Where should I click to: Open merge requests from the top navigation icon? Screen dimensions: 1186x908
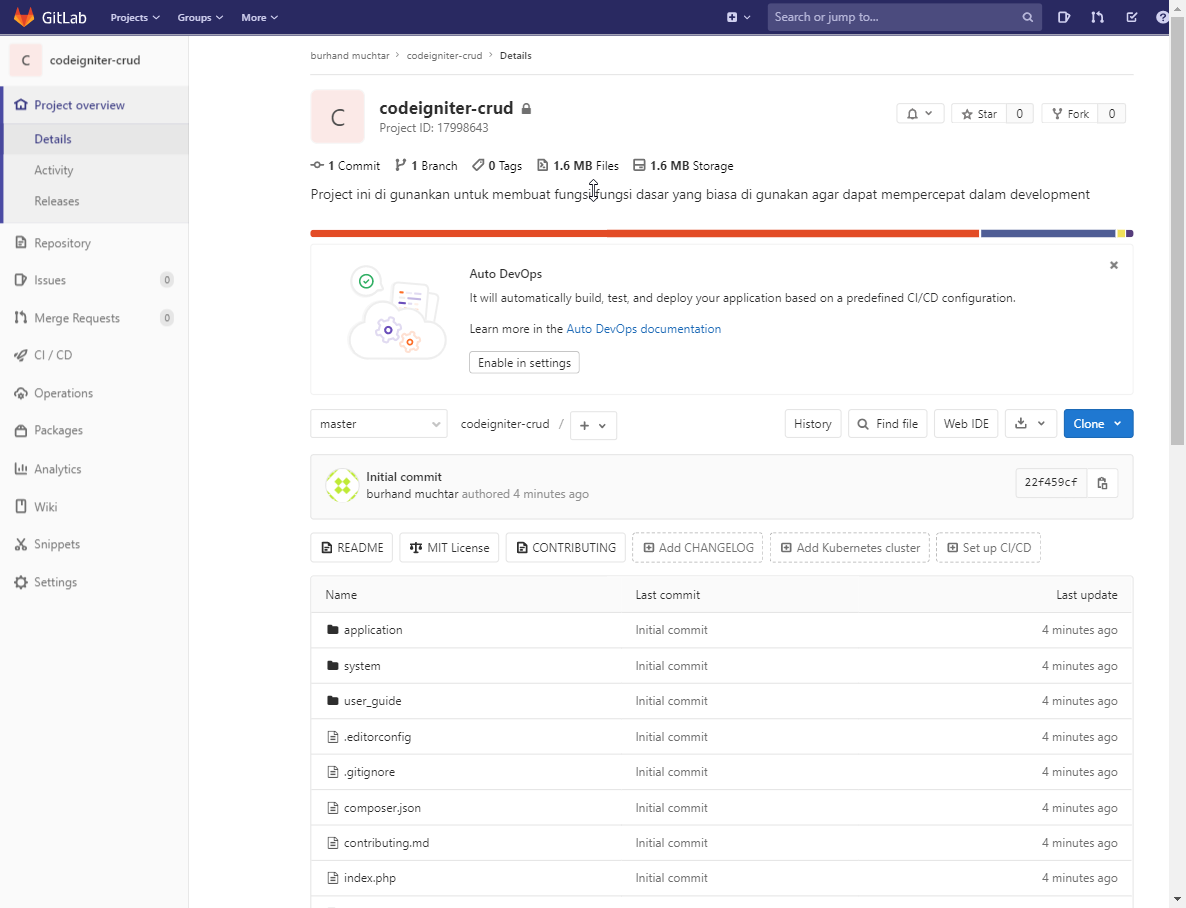[1097, 17]
